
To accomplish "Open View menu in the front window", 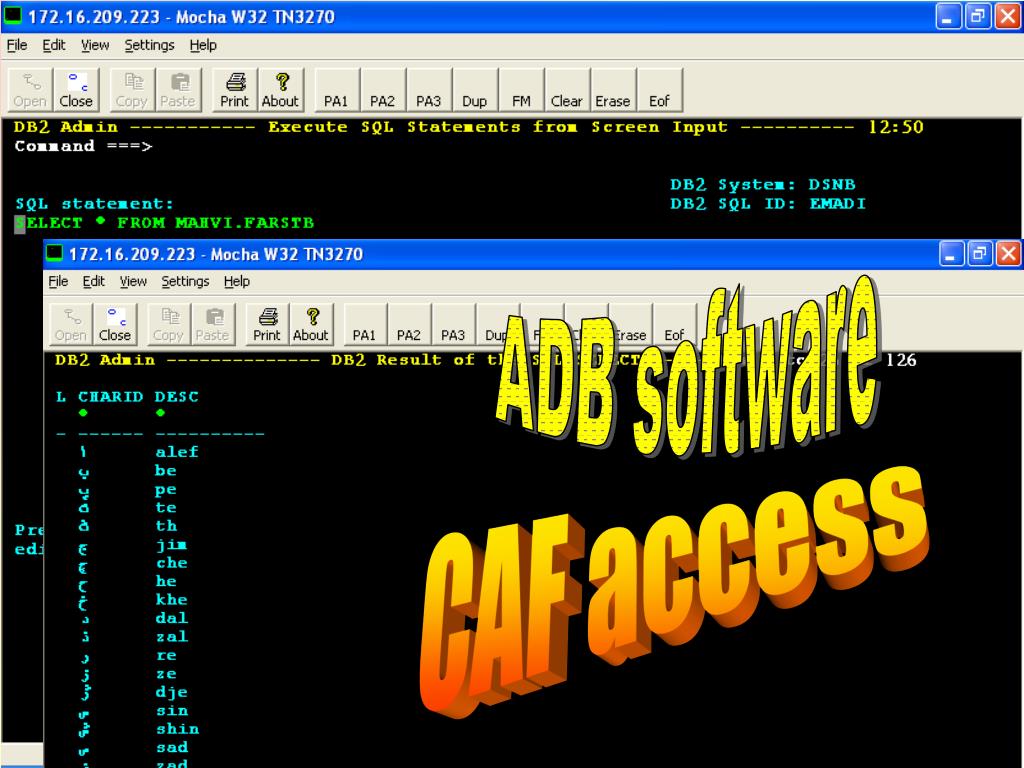I will click(133, 281).
